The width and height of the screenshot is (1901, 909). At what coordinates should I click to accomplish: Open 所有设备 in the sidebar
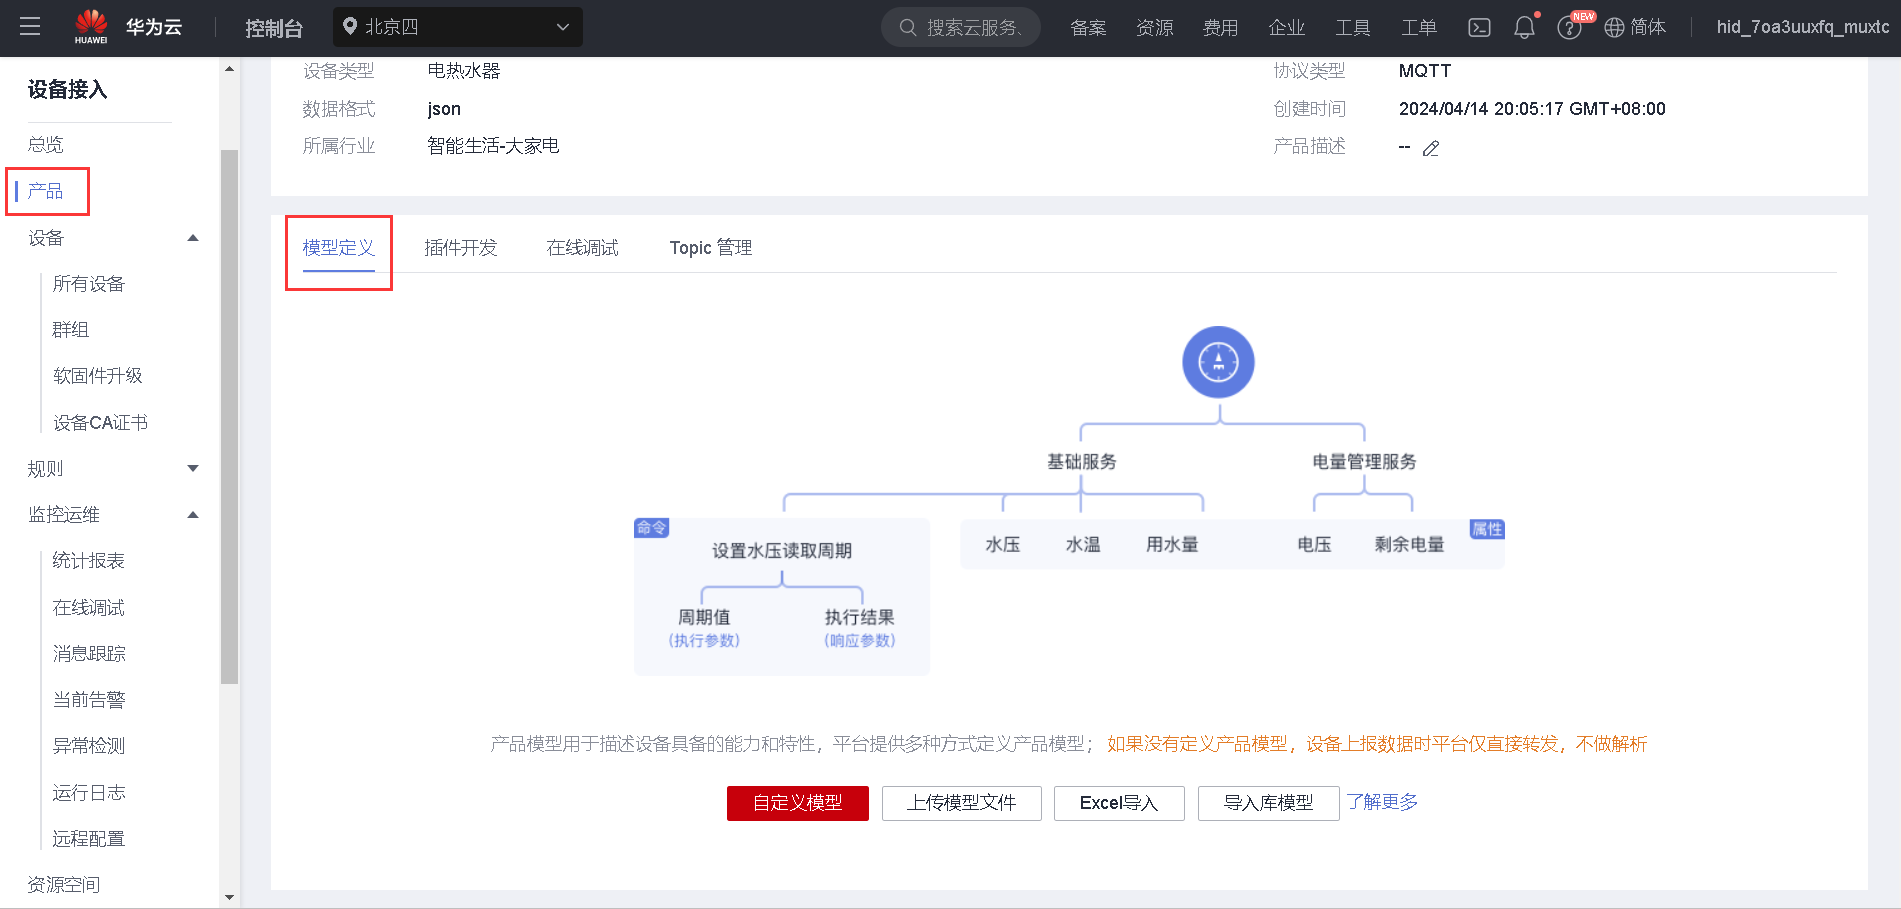[89, 284]
